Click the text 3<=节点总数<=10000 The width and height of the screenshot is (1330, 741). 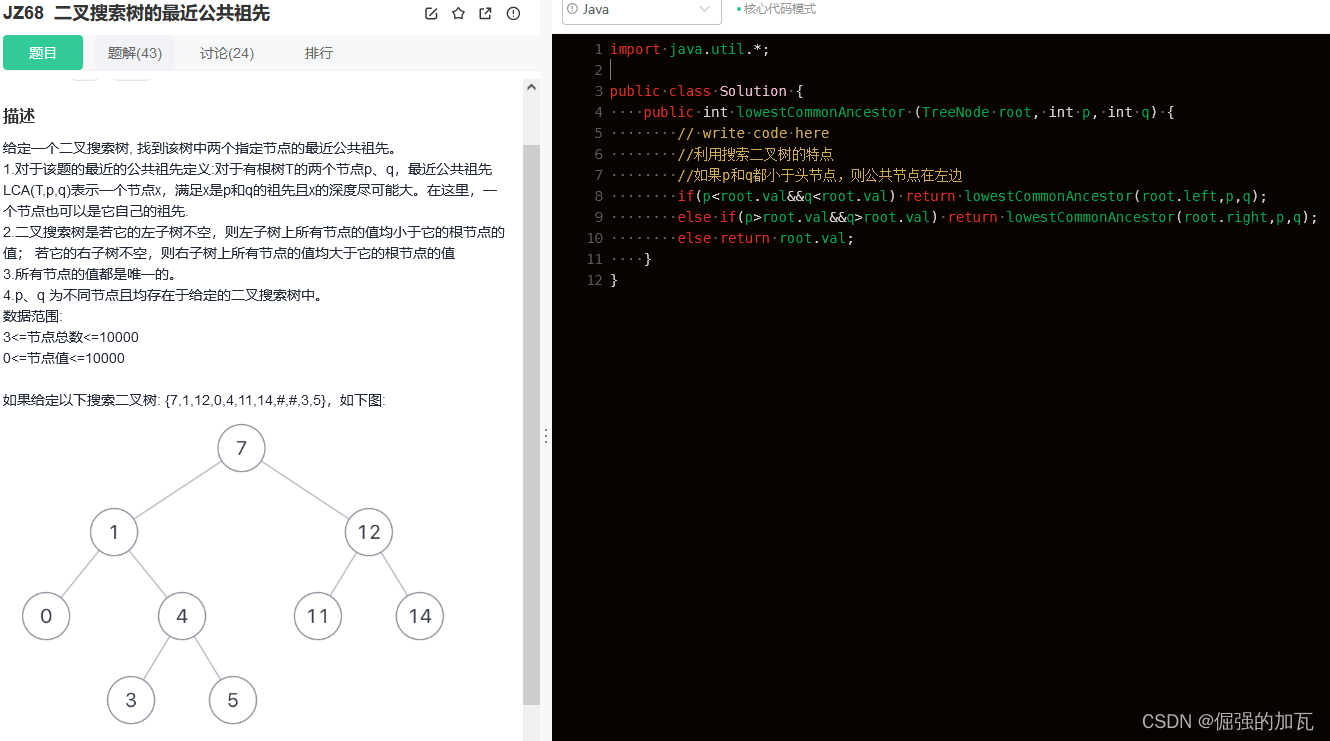tap(71, 337)
